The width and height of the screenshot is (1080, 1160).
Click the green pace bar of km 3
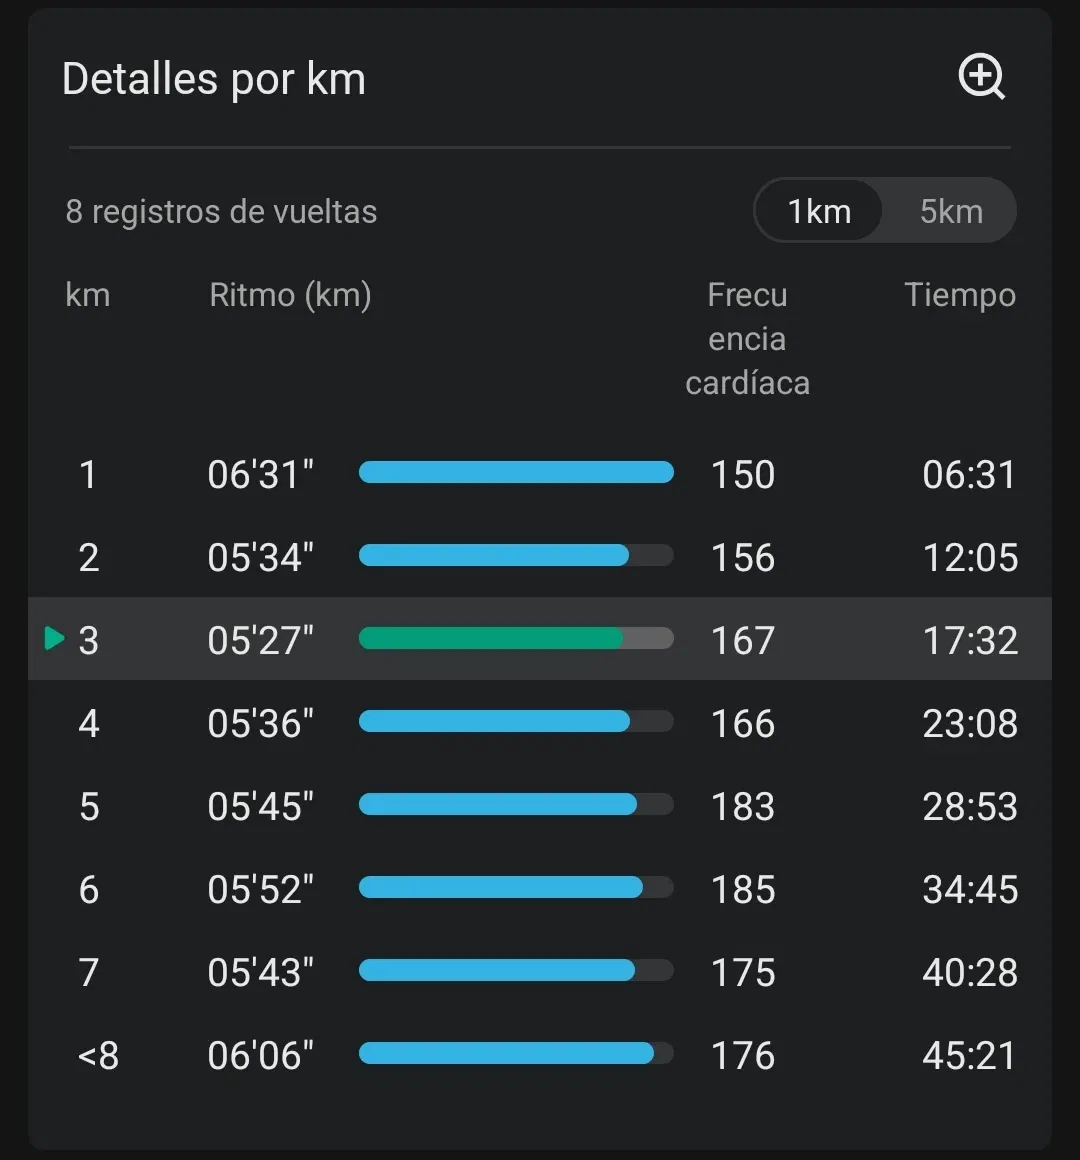point(515,639)
